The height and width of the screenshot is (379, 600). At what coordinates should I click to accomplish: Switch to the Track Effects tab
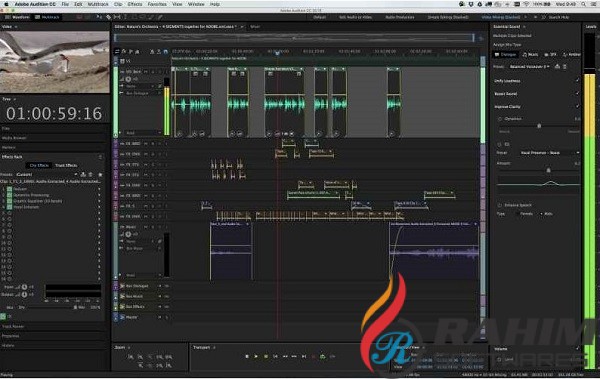(x=66, y=165)
